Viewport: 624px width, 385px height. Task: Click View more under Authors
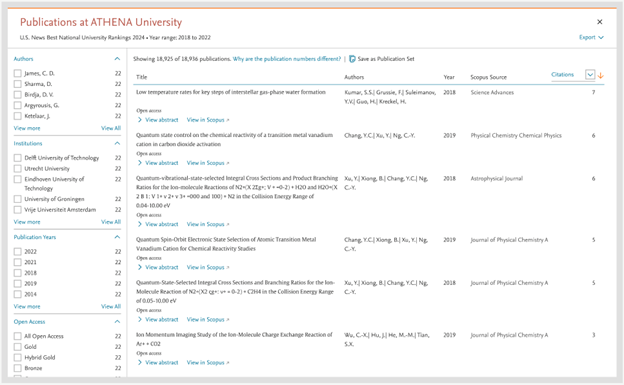point(27,128)
